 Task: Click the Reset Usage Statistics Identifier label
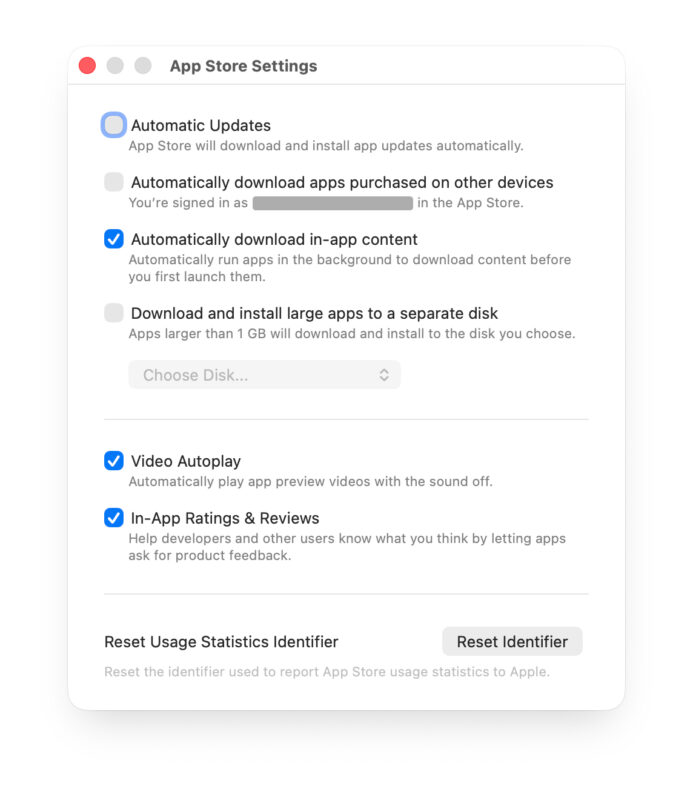[x=221, y=642]
